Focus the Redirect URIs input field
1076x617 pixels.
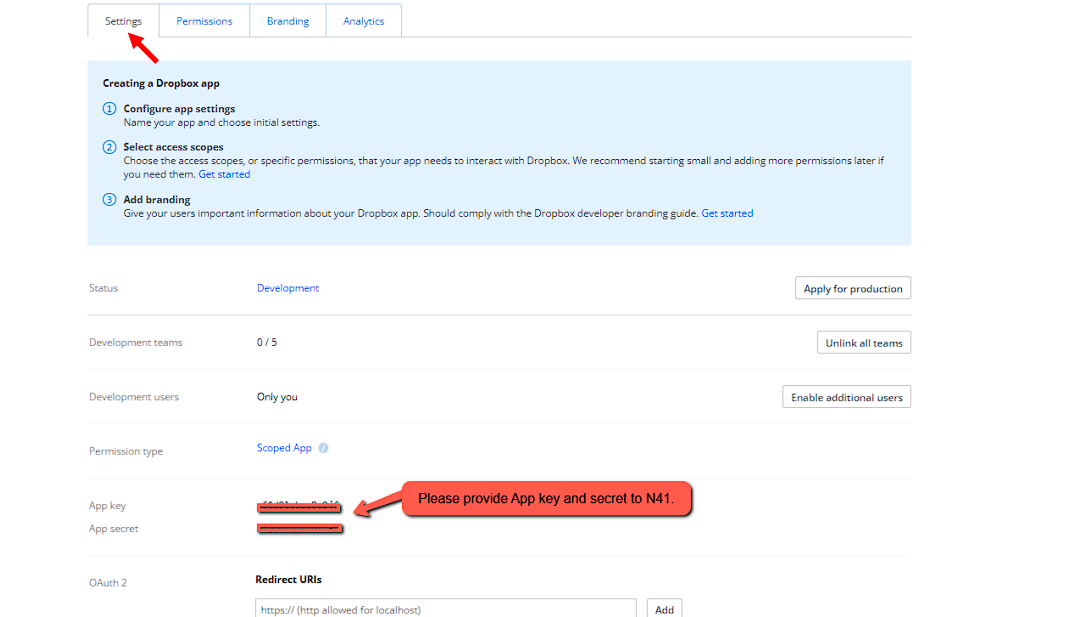(446, 609)
